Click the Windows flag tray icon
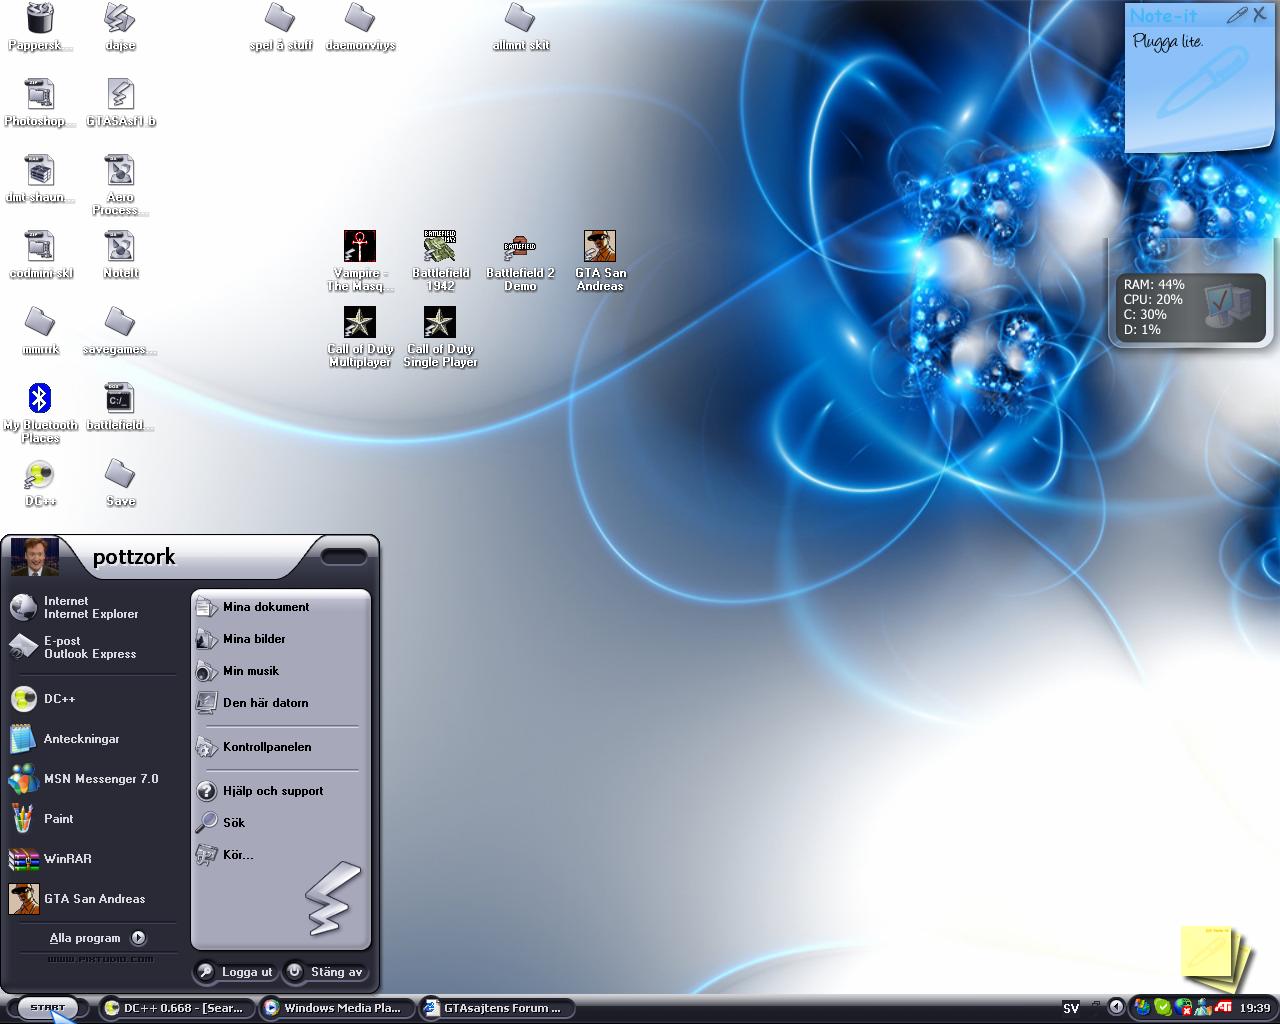The width and height of the screenshot is (1280, 1024). pyautogui.click(x=1143, y=1007)
